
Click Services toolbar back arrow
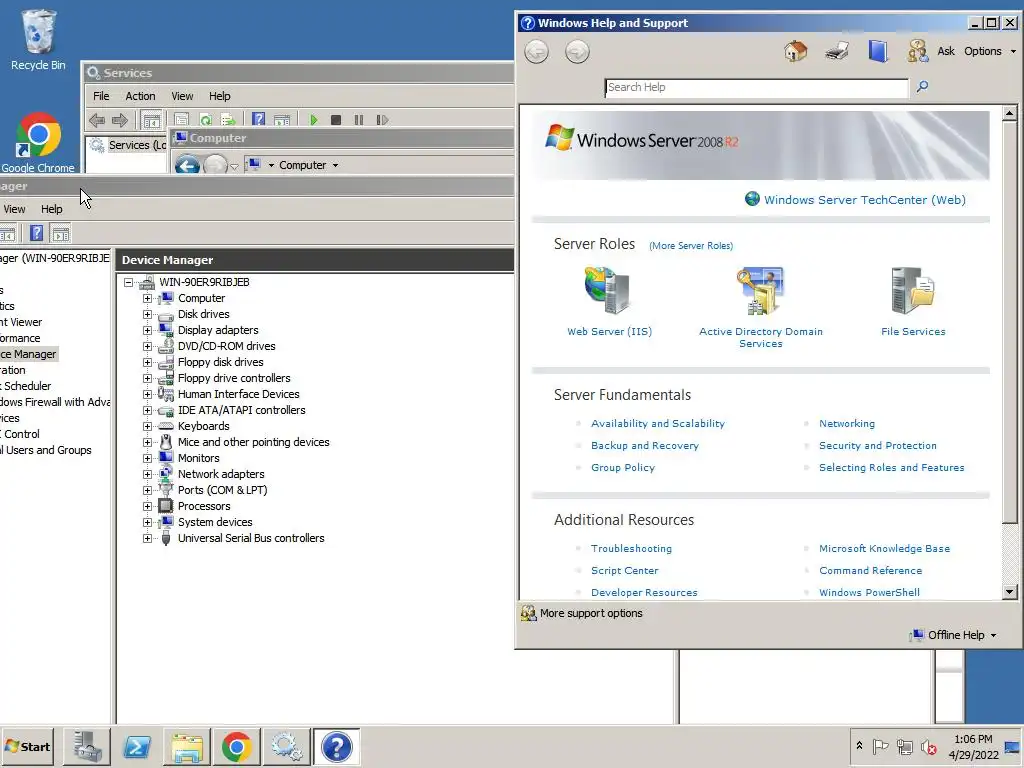tap(97, 120)
